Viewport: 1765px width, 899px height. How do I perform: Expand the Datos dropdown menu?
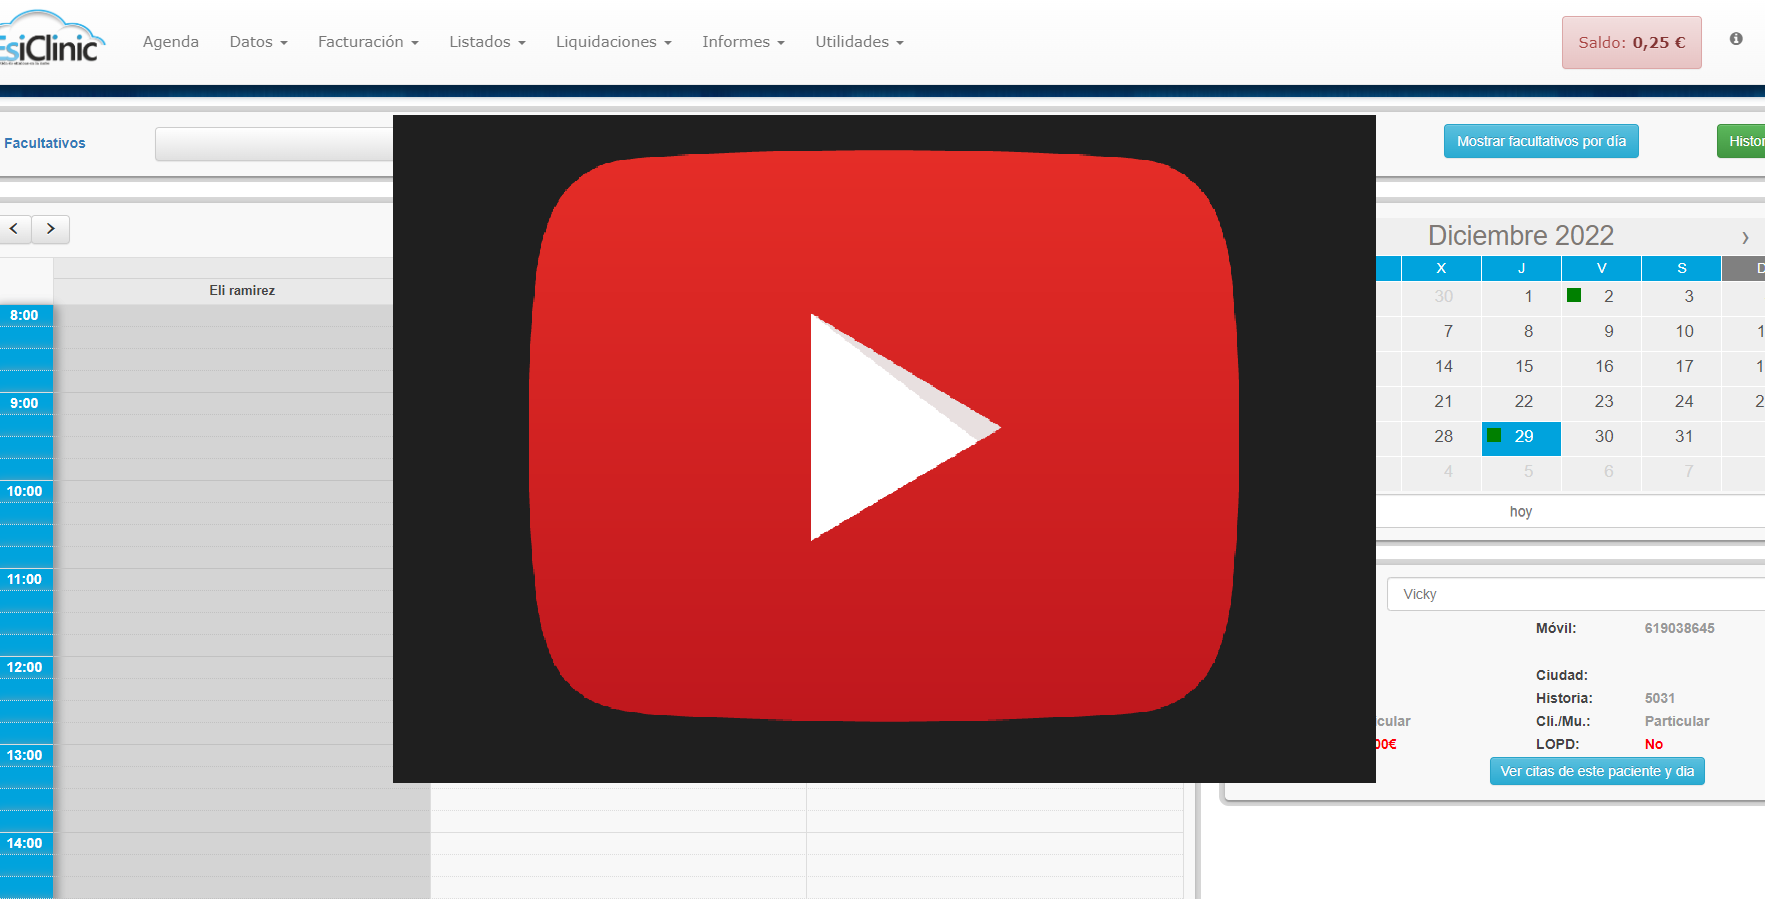258,42
